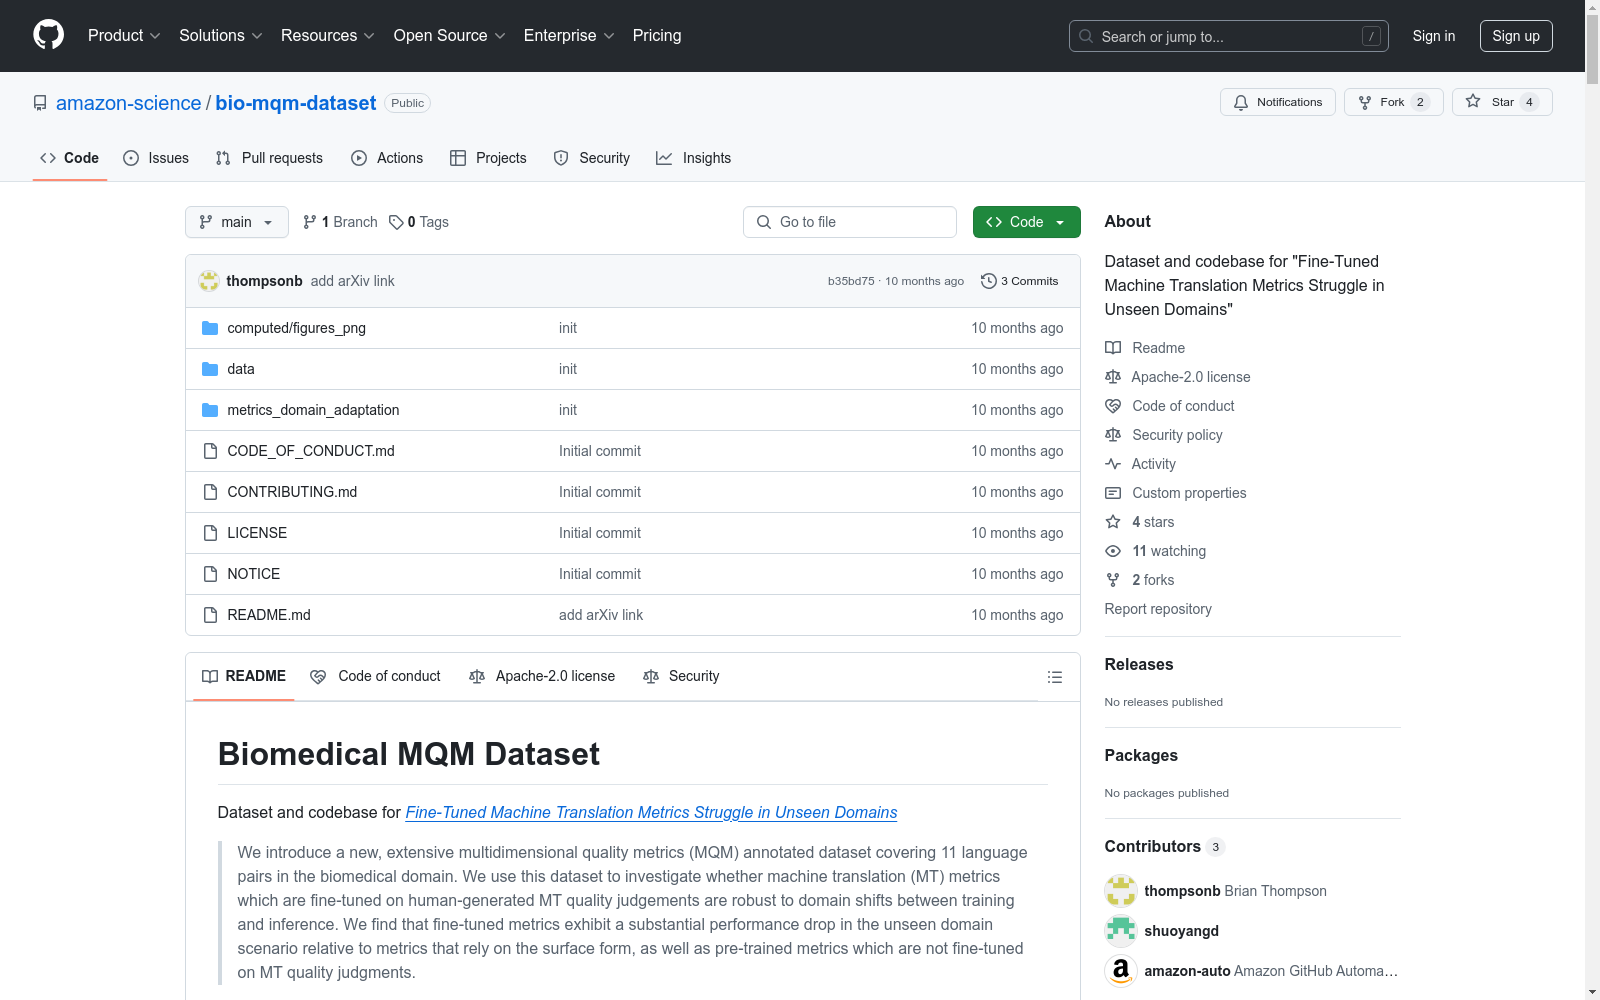Click the star icon beside 4 stars
The width and height of the screenshot is (1600, 1000).
click(1113, 522)
